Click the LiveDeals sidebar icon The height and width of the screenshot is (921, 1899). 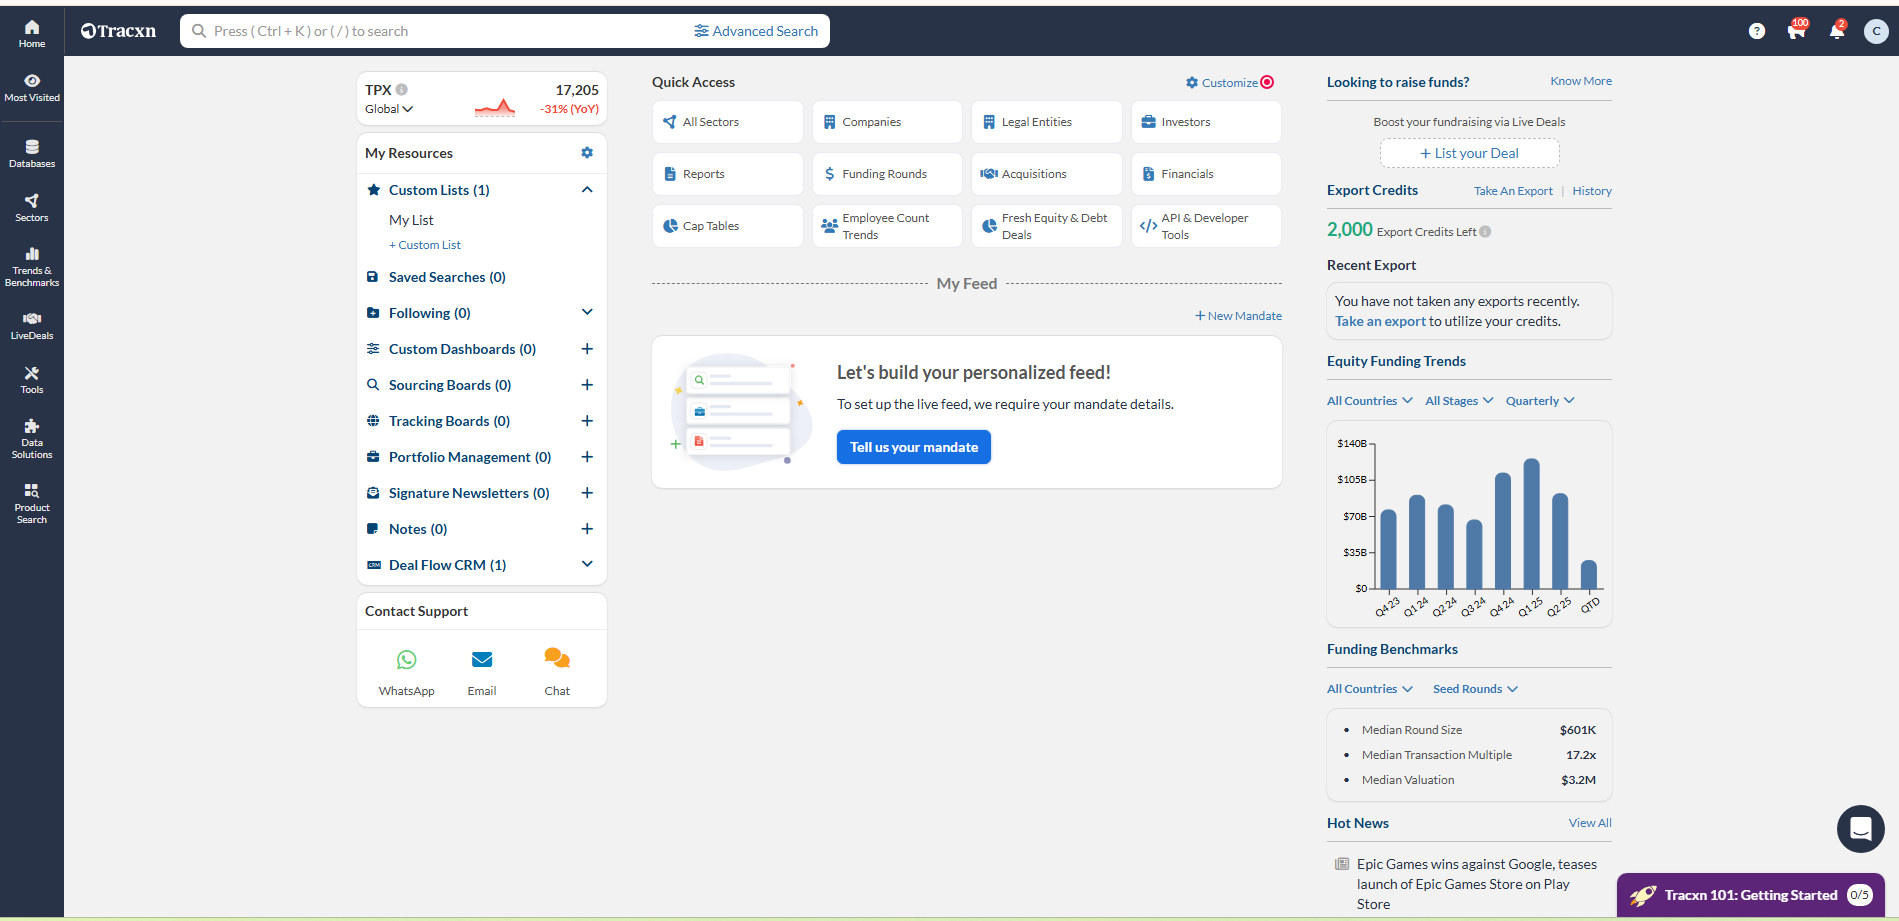32,325
